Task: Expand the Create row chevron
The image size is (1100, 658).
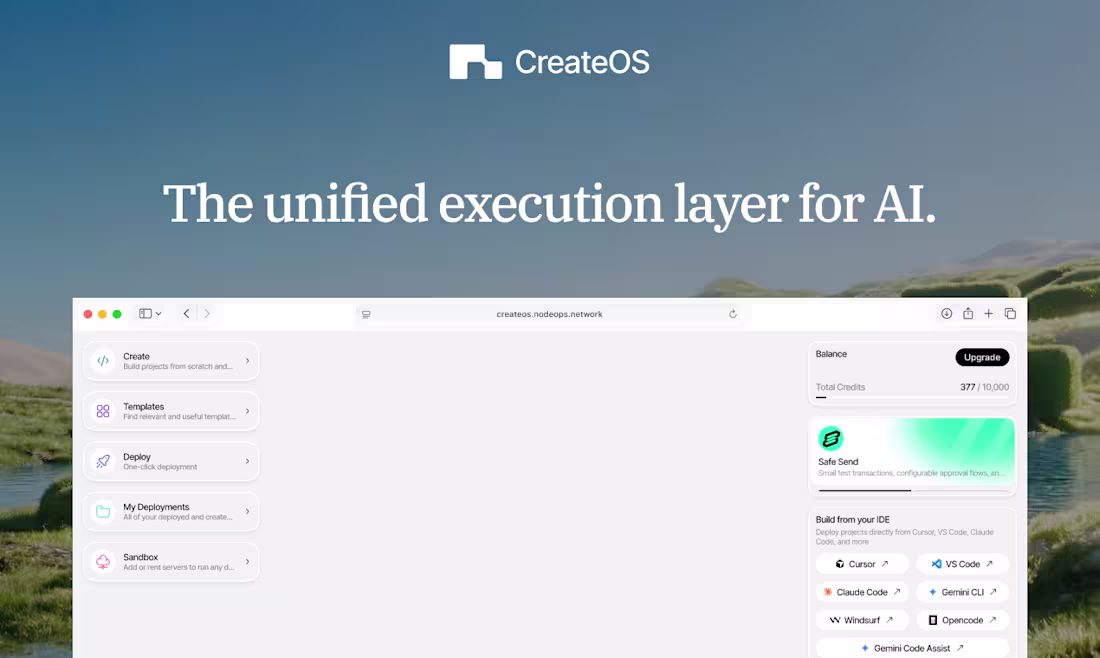Action: 247,361
